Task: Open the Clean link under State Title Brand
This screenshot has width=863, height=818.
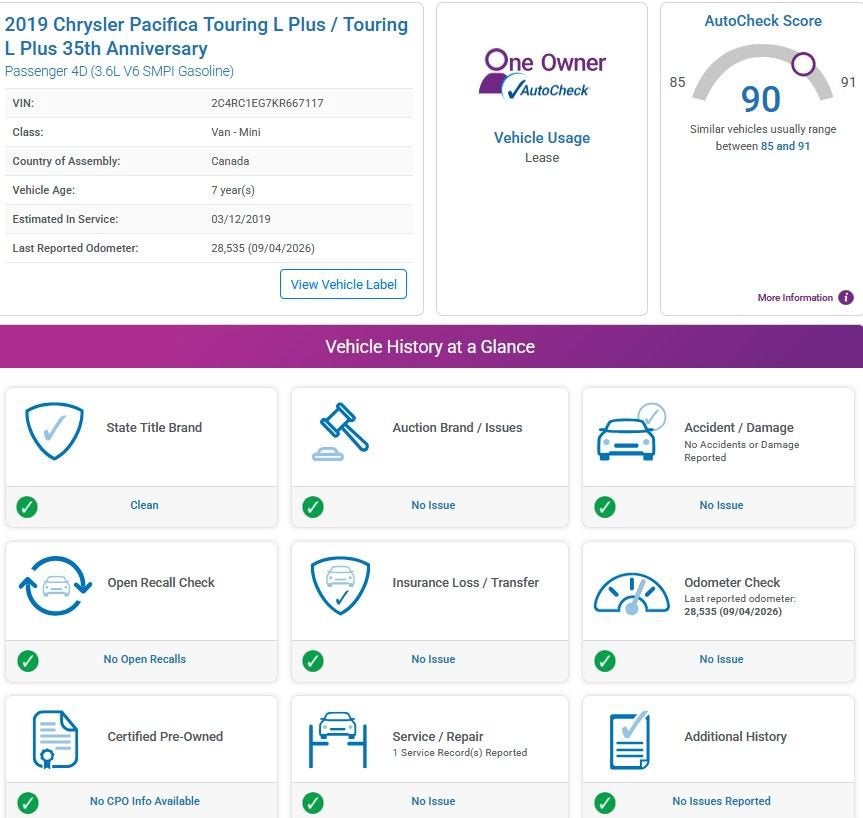Action: 144,505
